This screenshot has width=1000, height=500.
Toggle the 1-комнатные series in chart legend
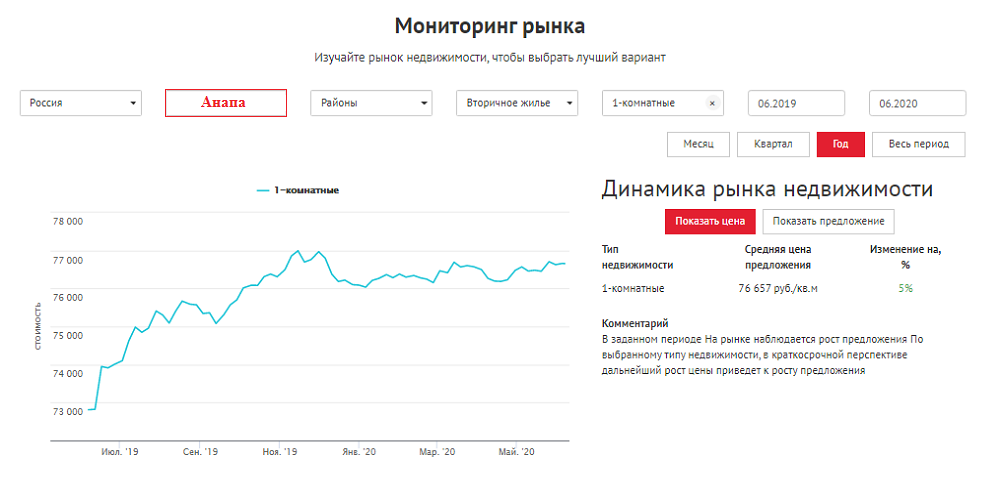298,190
